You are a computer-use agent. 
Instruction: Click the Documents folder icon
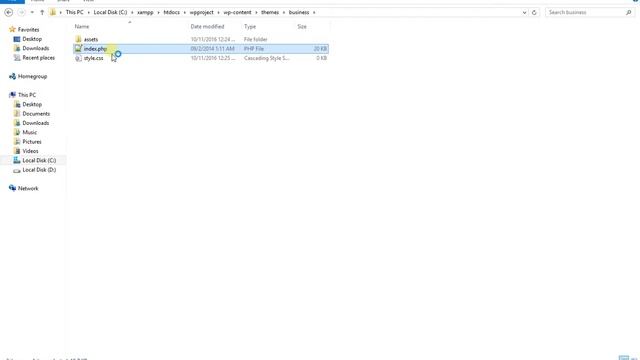coord(17,113)
